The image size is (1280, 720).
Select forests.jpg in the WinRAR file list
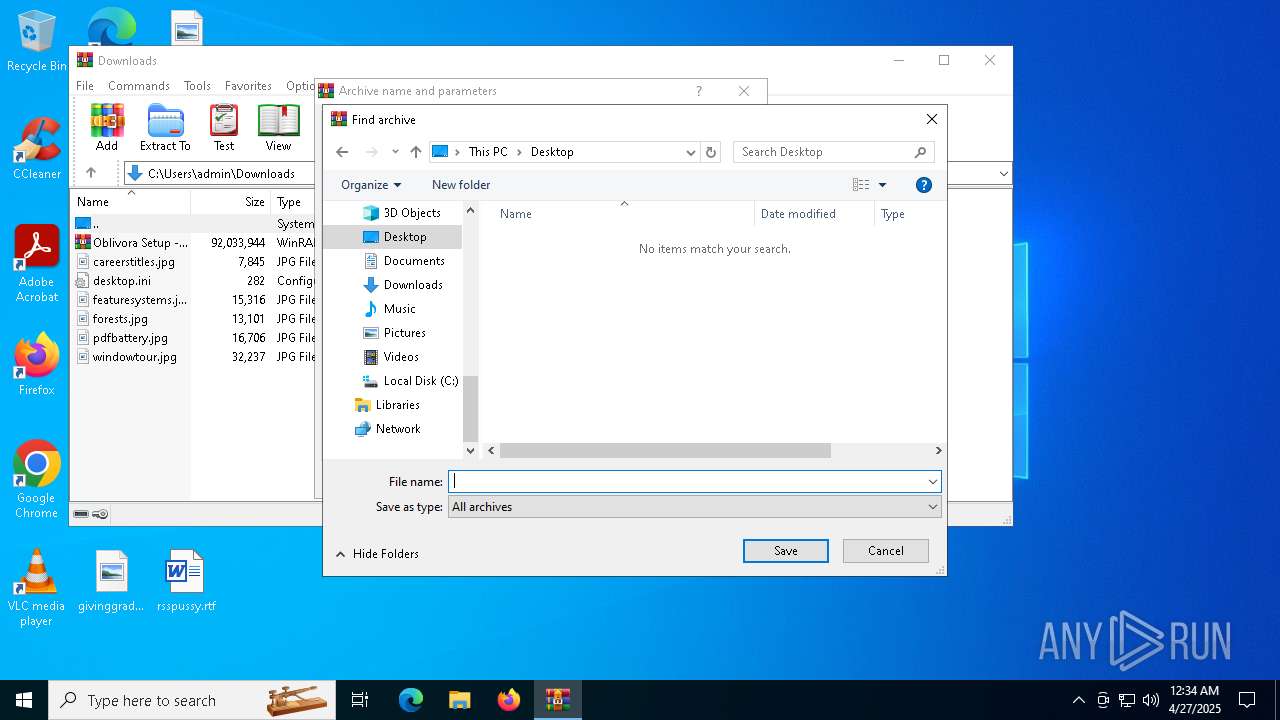coord(120,319)
